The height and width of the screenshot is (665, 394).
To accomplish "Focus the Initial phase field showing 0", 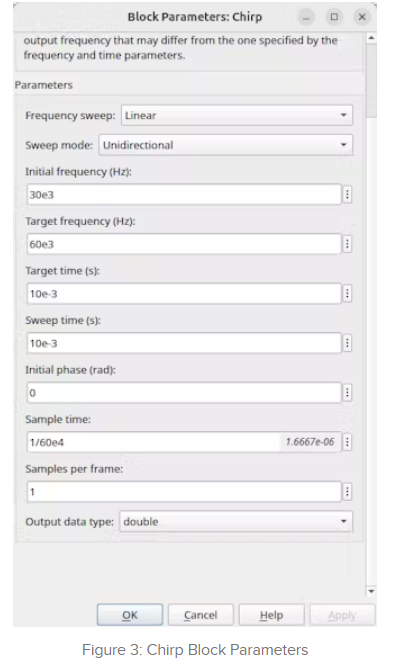I will (x=184, y=393).
